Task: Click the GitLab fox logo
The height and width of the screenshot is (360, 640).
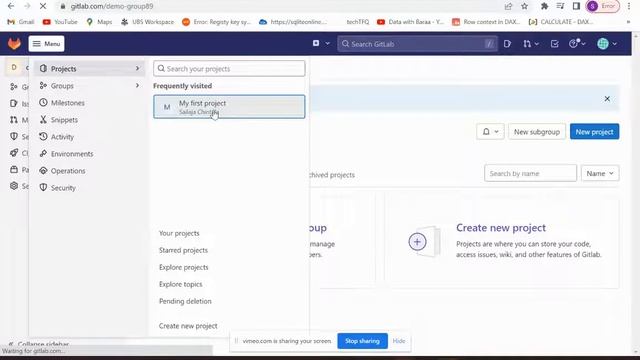Action: [14, 43]
